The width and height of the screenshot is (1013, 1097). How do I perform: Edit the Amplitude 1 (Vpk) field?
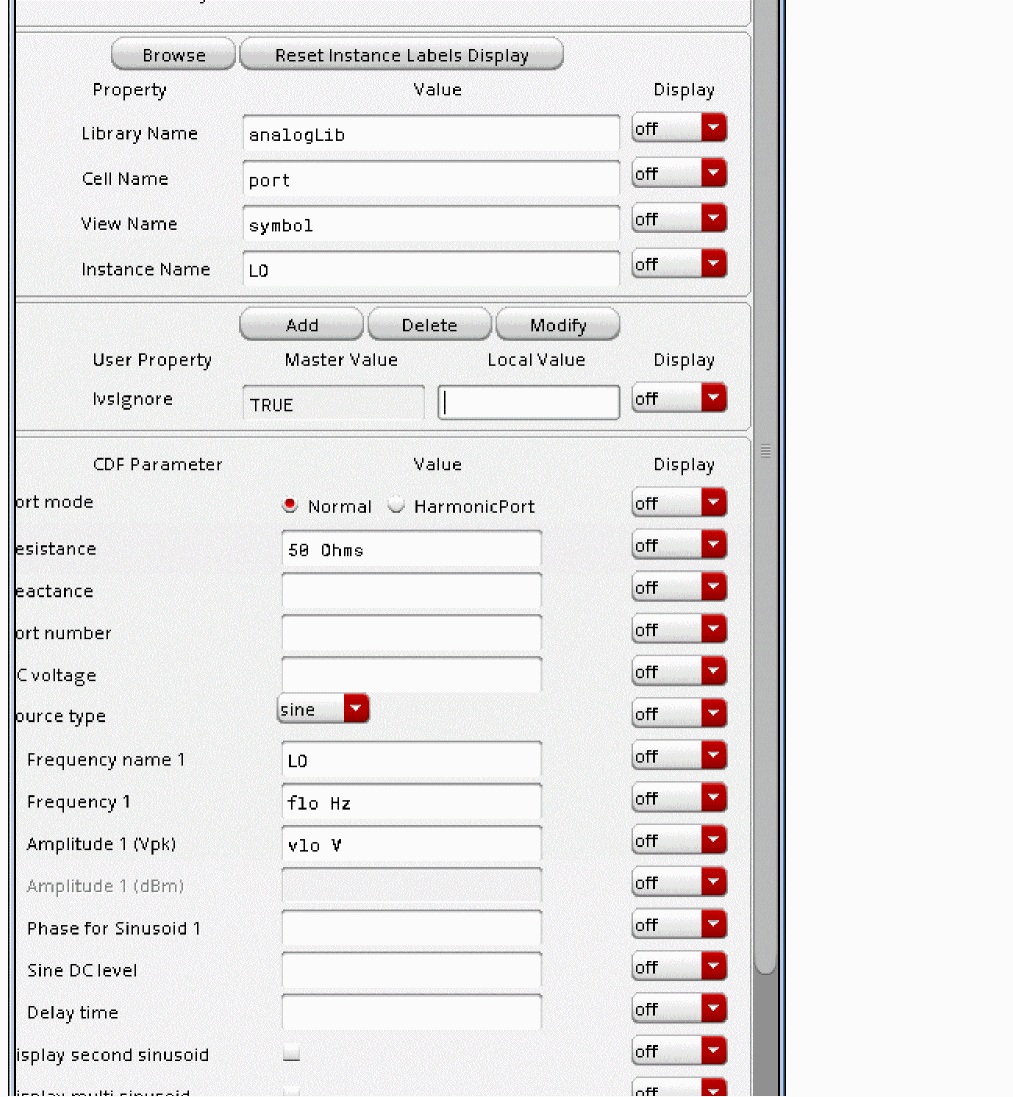click(411, 845)
